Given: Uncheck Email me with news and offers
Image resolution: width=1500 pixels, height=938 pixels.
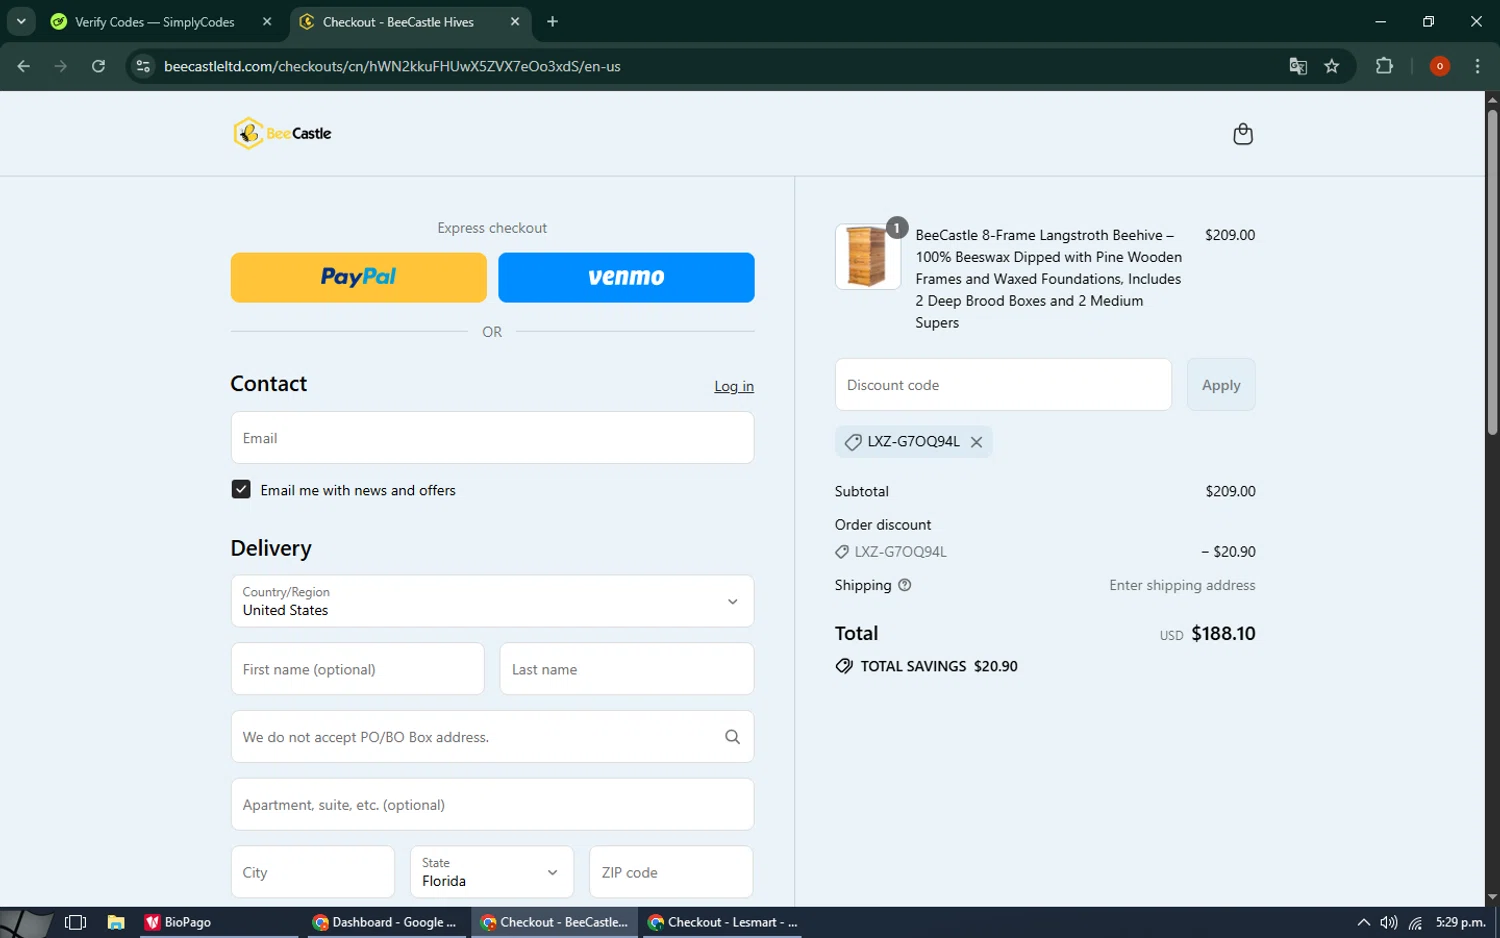Looking at the screenshot, I should click(x=241, y=489).
